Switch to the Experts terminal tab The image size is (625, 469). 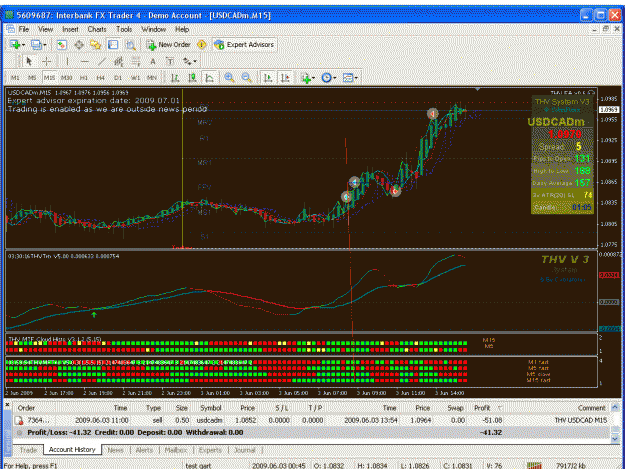point(210,450)
